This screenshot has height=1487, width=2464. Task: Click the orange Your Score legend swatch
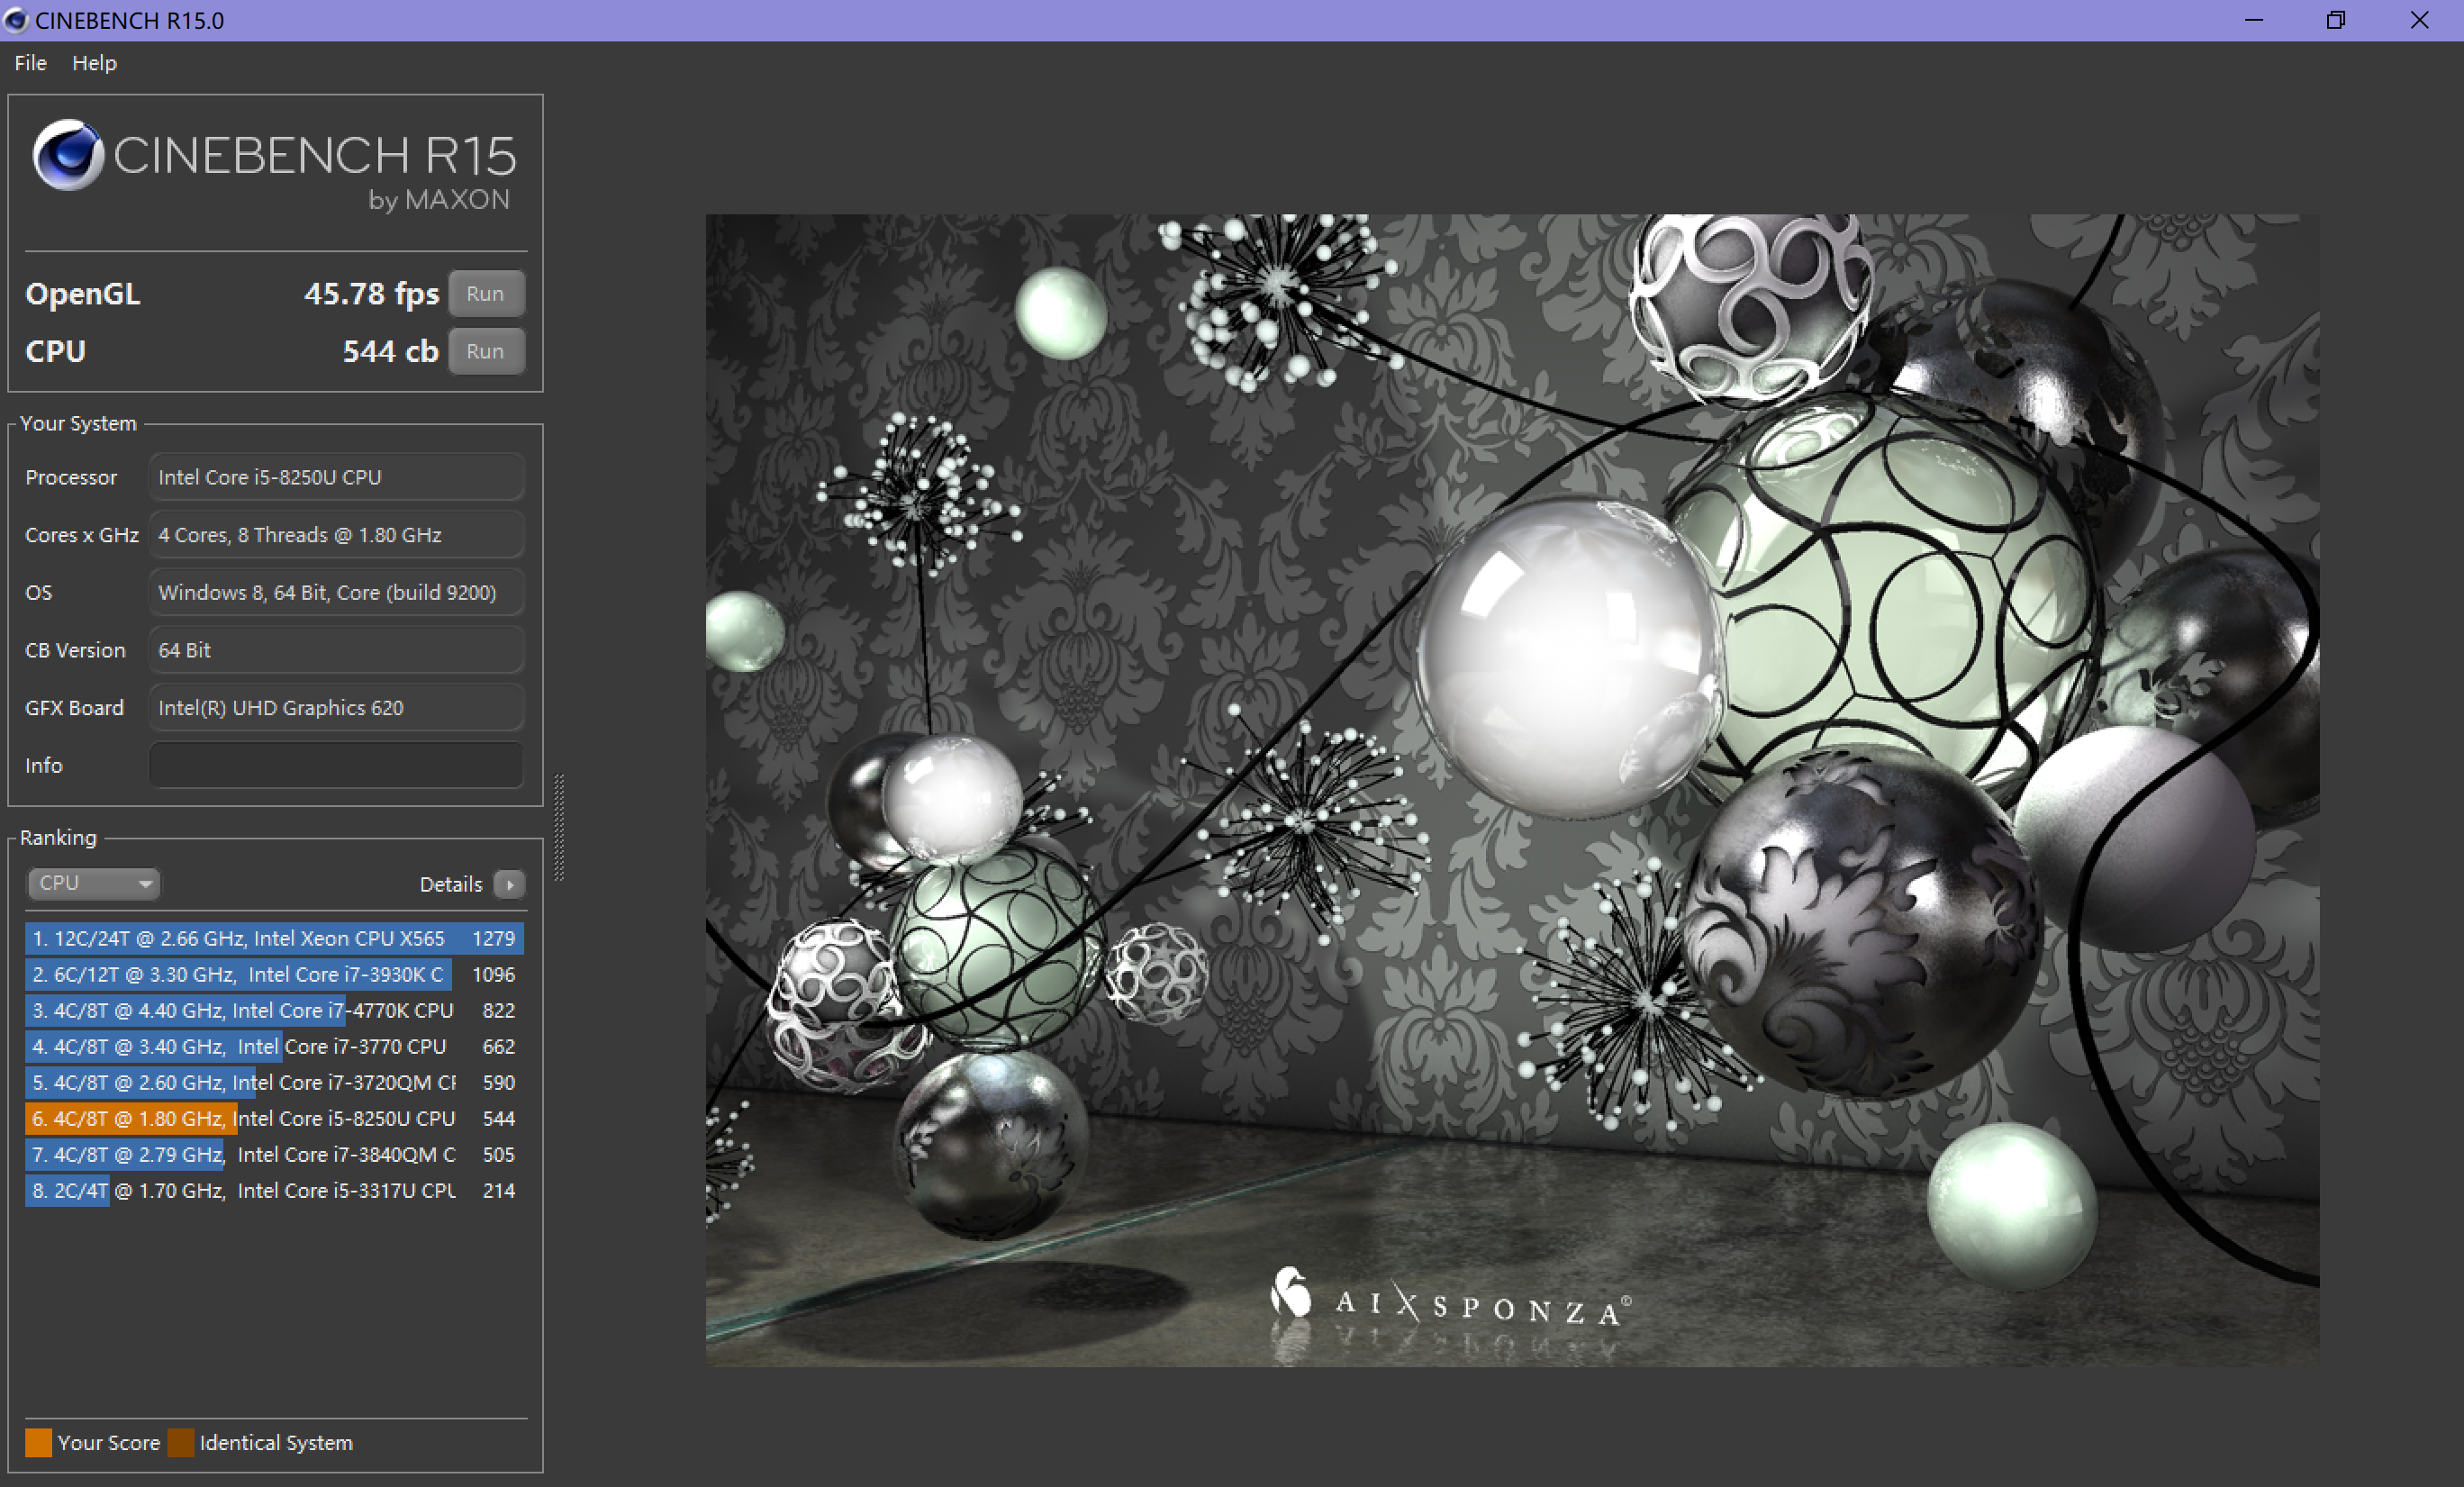(38, 1442)
